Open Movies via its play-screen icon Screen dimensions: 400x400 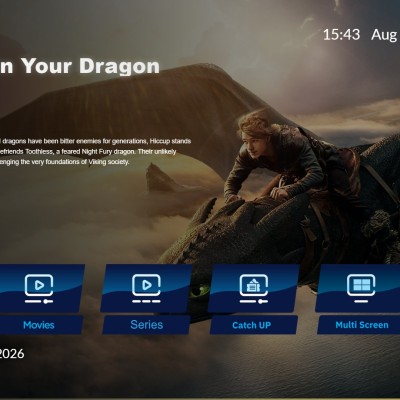tap(39, 288)
